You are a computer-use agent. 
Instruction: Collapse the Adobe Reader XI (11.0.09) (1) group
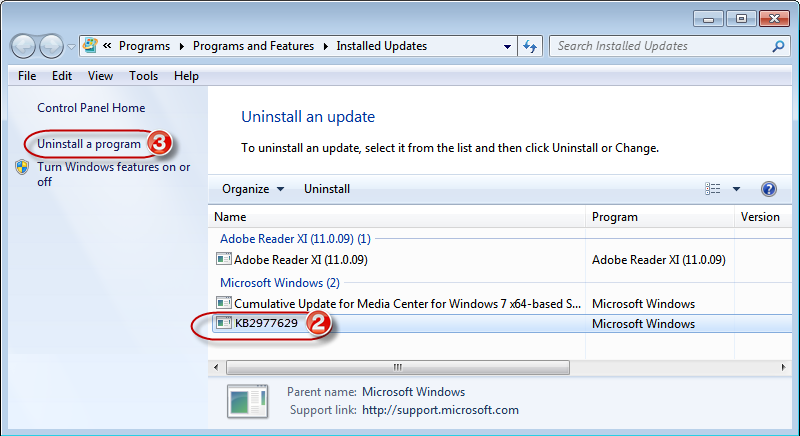[295, 239]
